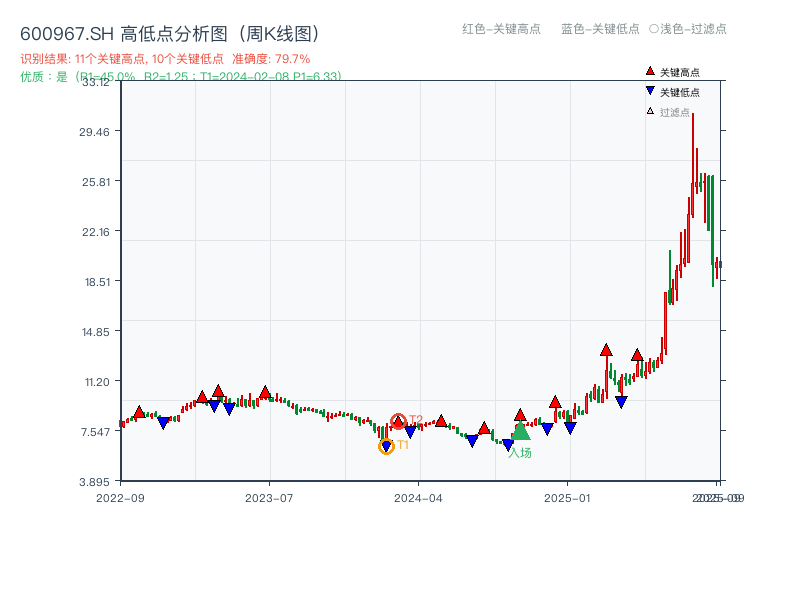The image size is (800, 600).
Task: Click the red circle marker labeled T2
Action: pyautogui.click(x=398, y=420)
